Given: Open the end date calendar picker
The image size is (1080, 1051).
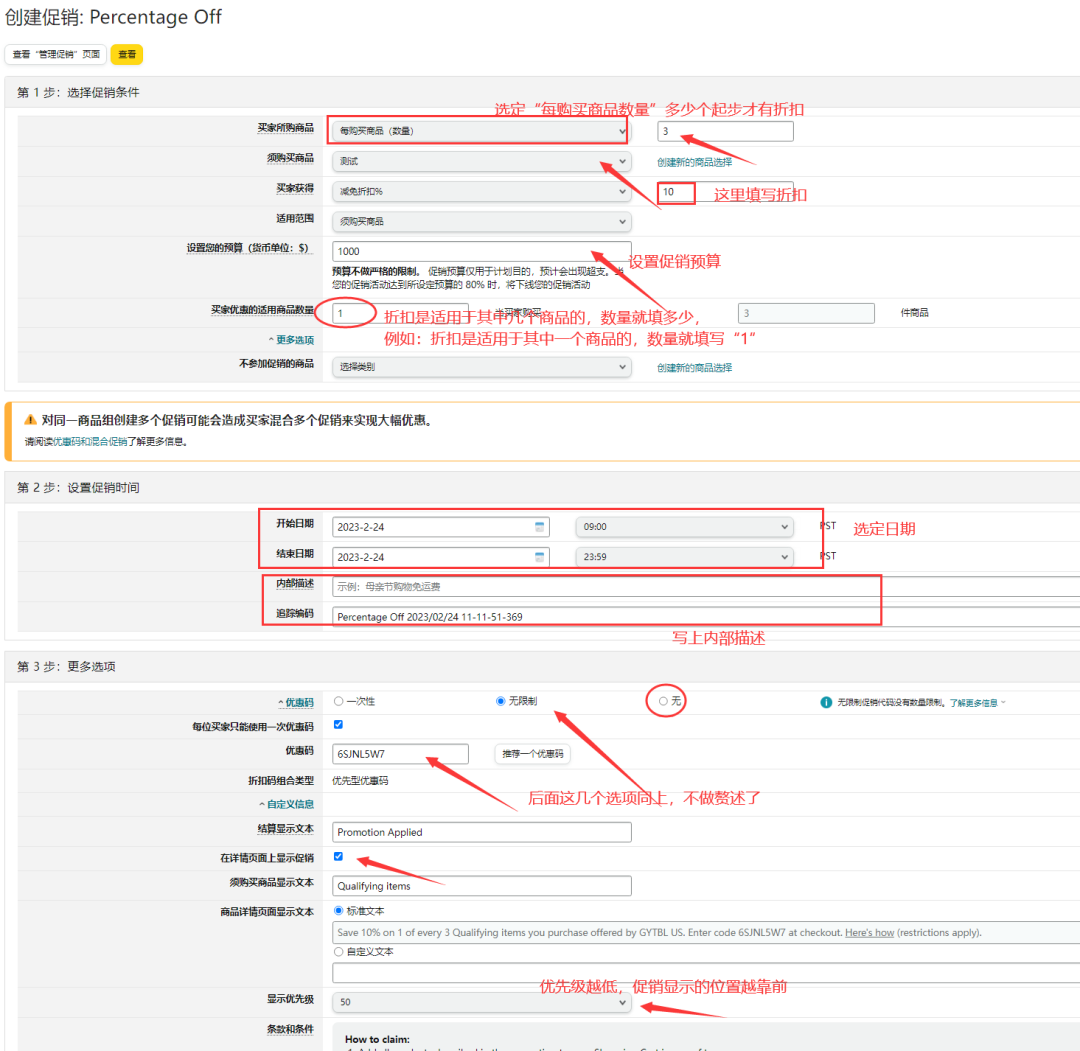Looking at the screenshot, I should coord(540,557).
